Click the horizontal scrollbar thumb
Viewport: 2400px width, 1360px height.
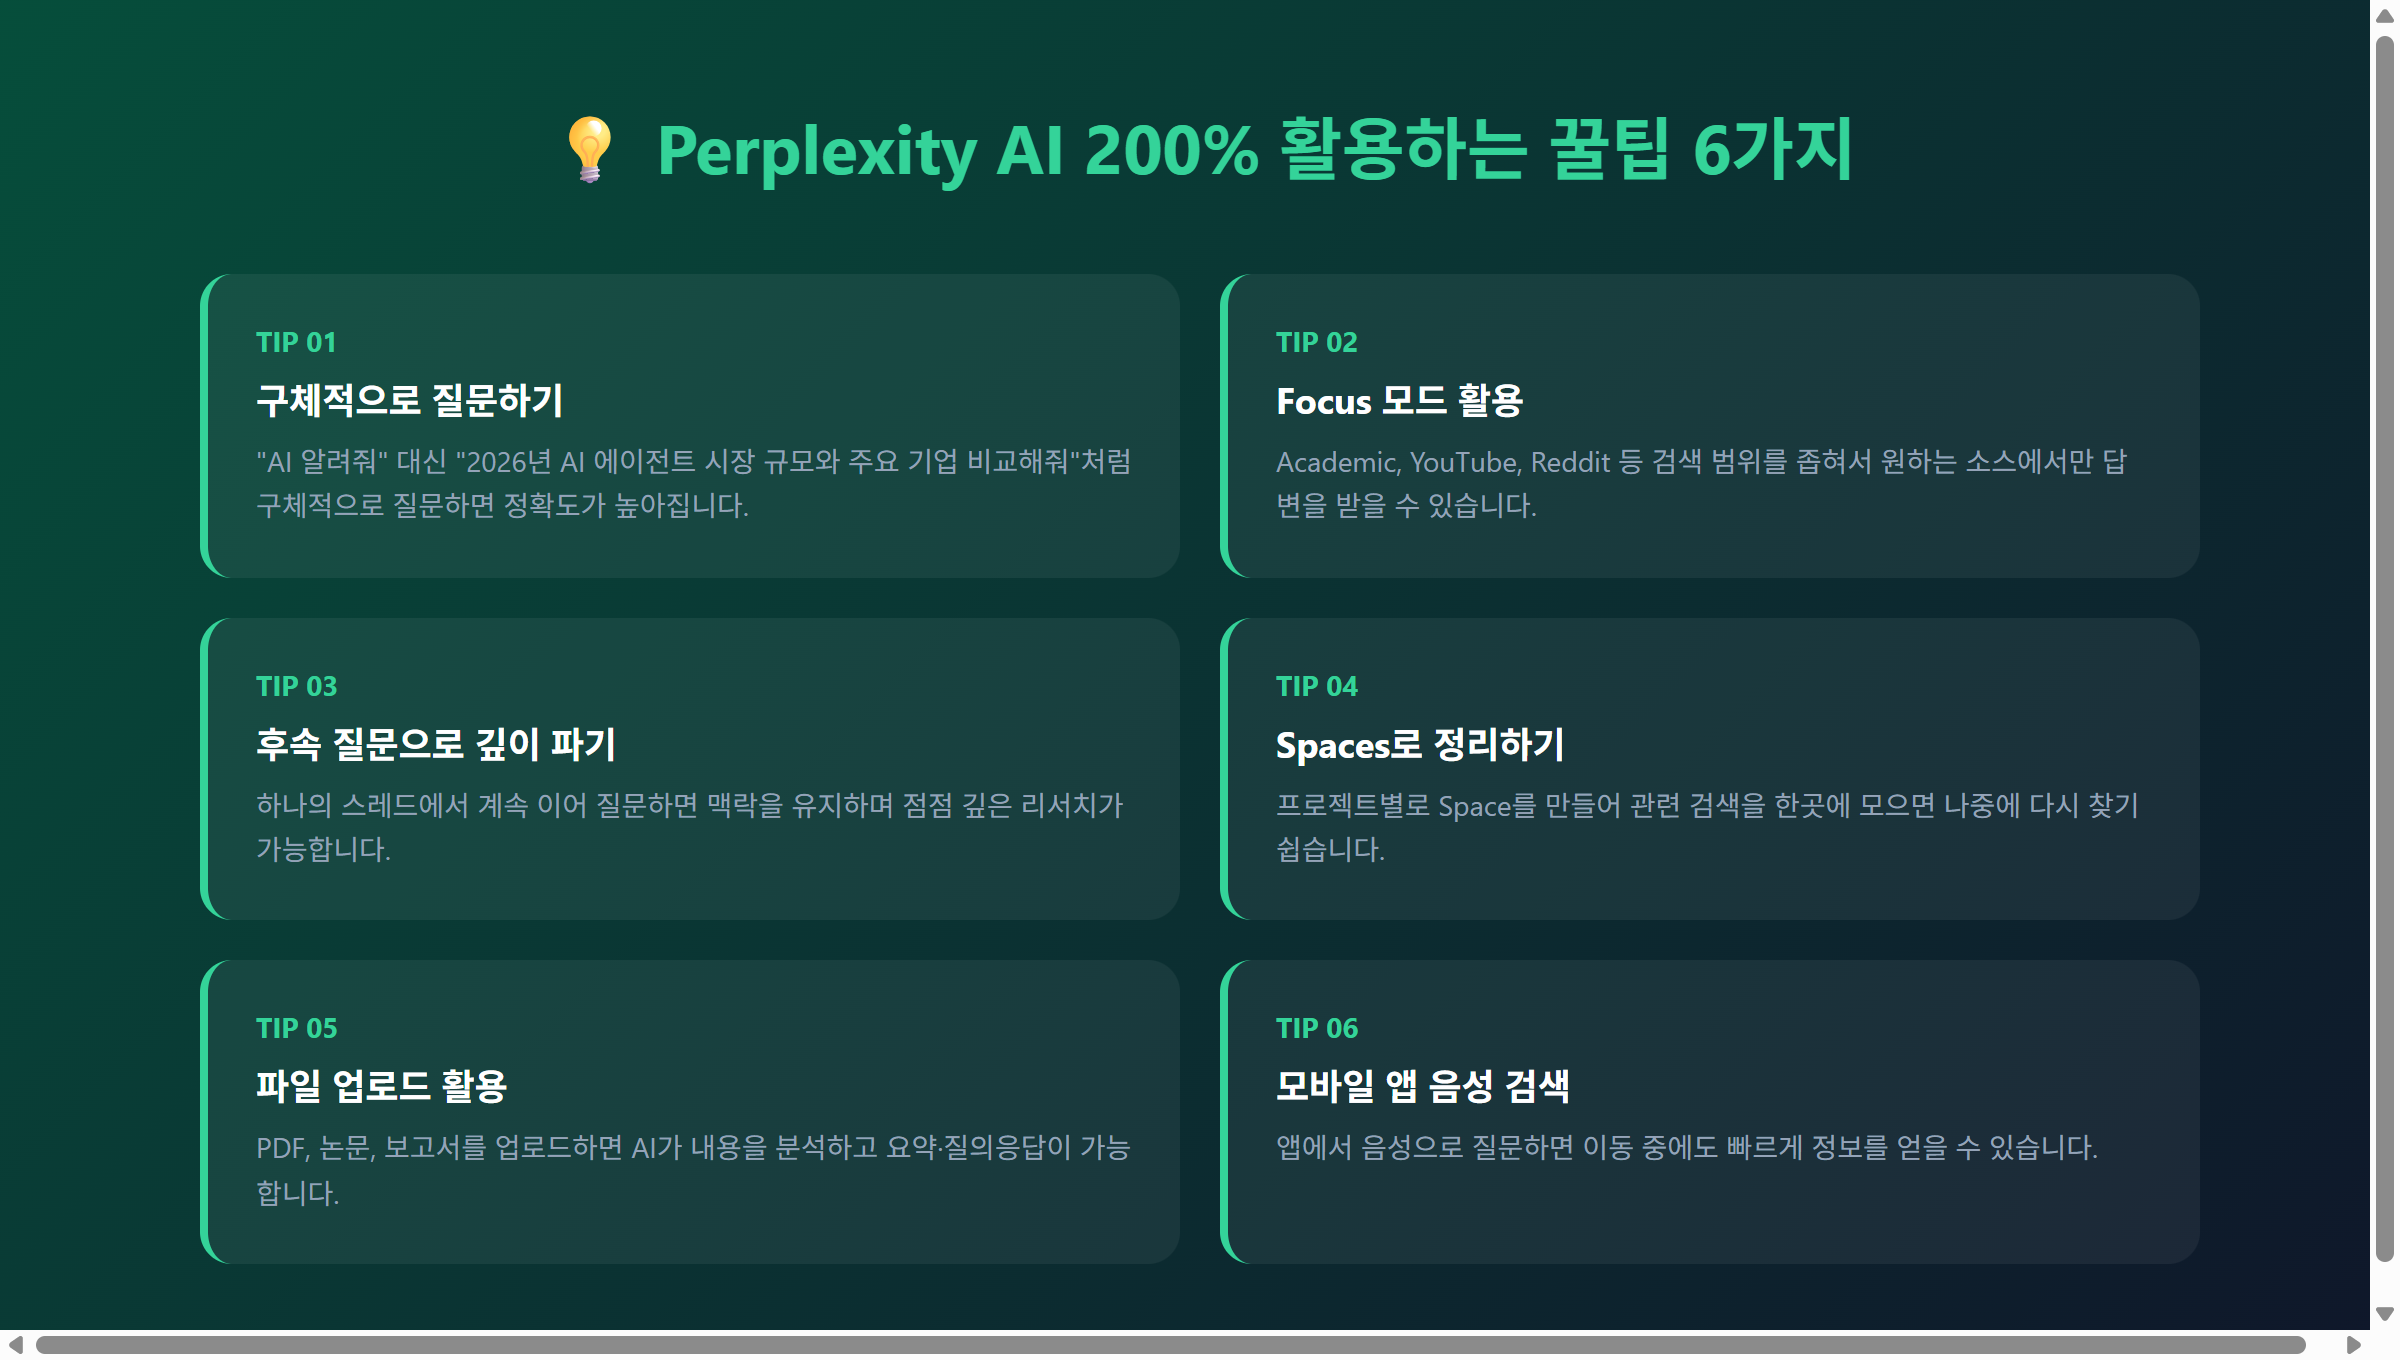[1170, 1345]
